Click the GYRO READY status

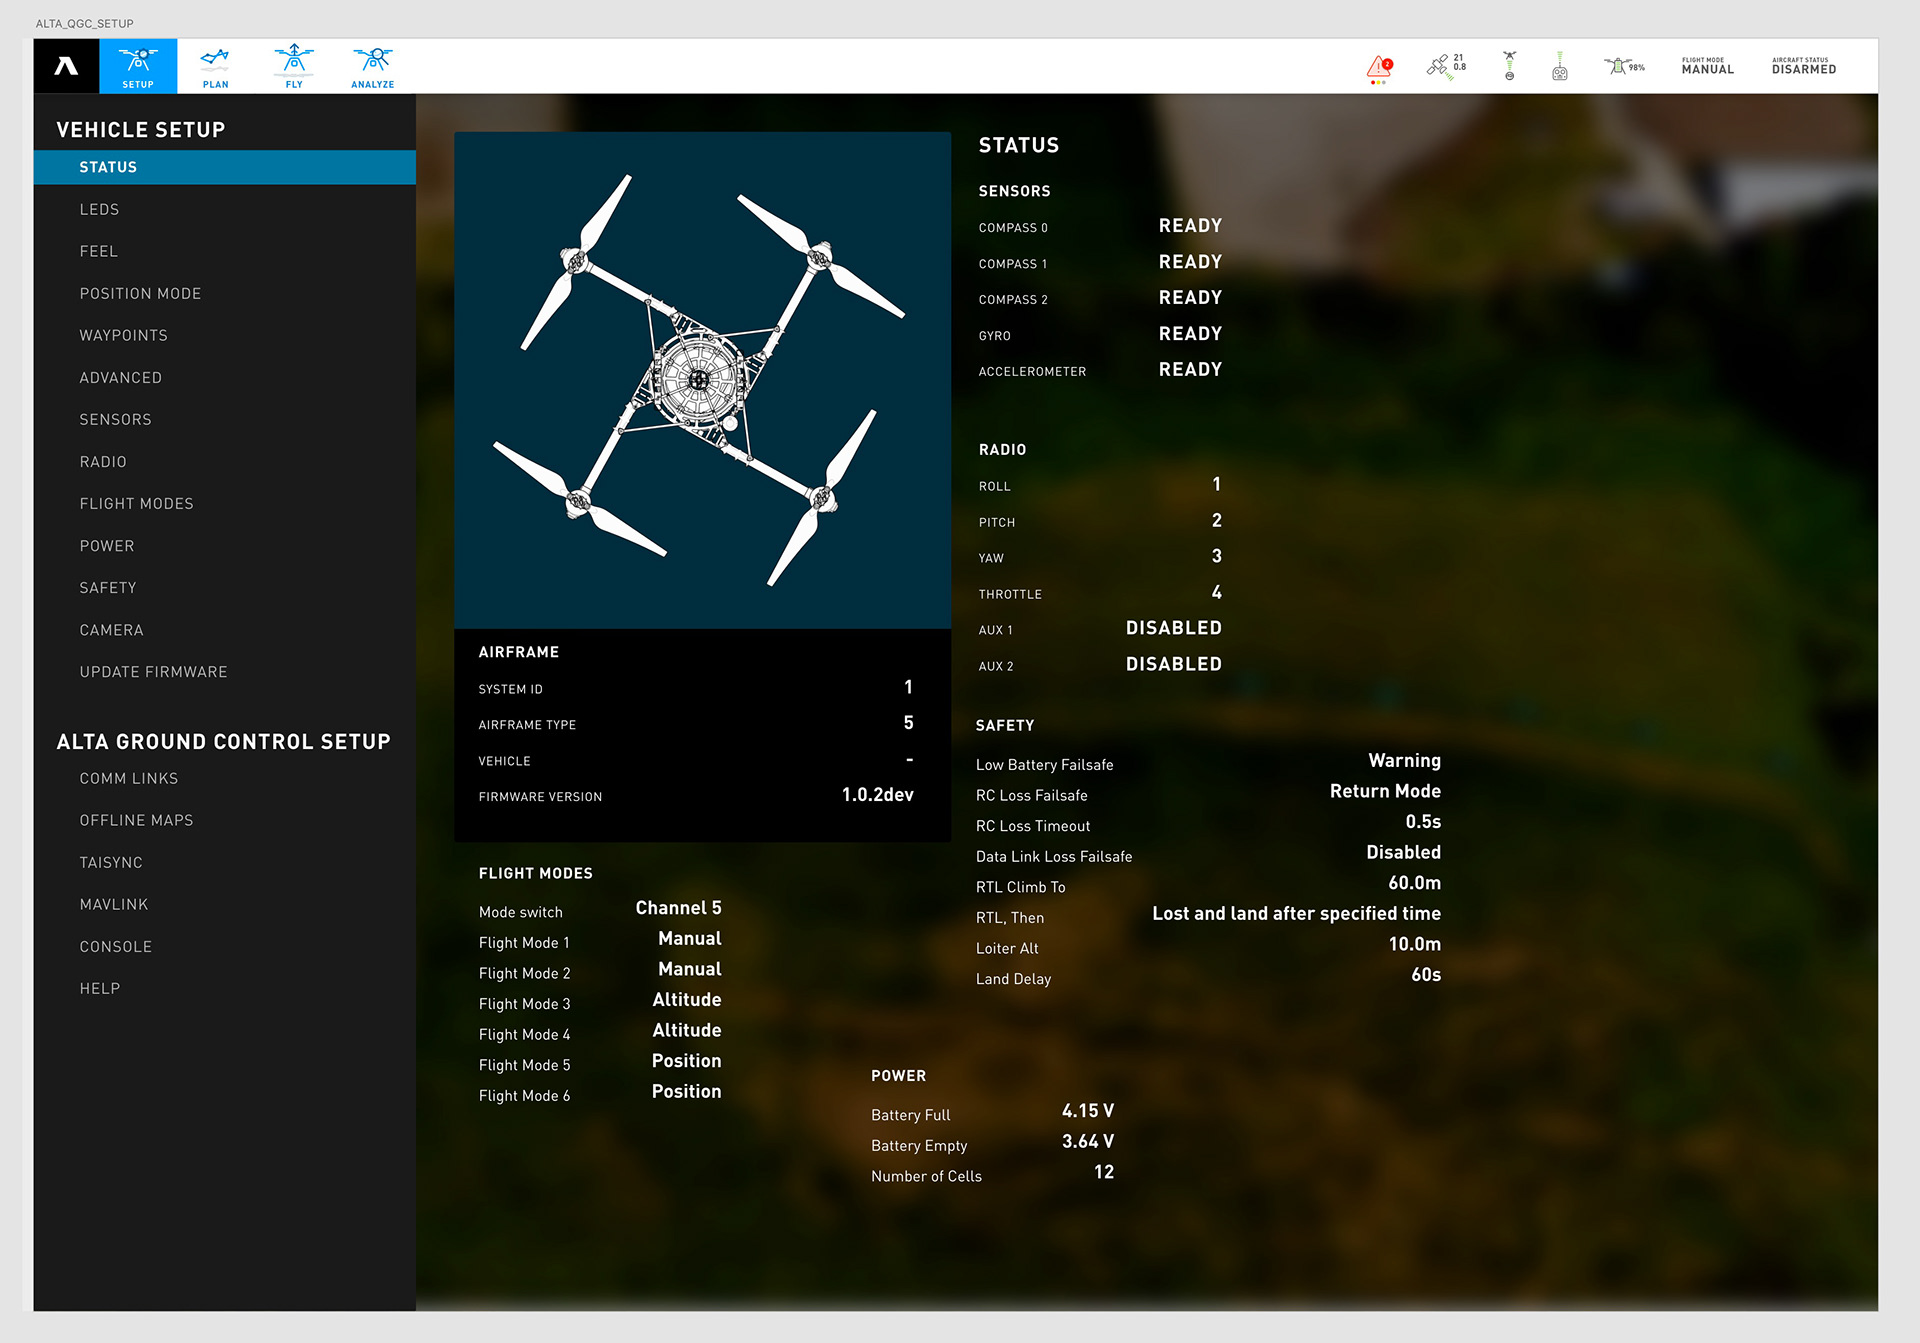(x=1190, y=334)
